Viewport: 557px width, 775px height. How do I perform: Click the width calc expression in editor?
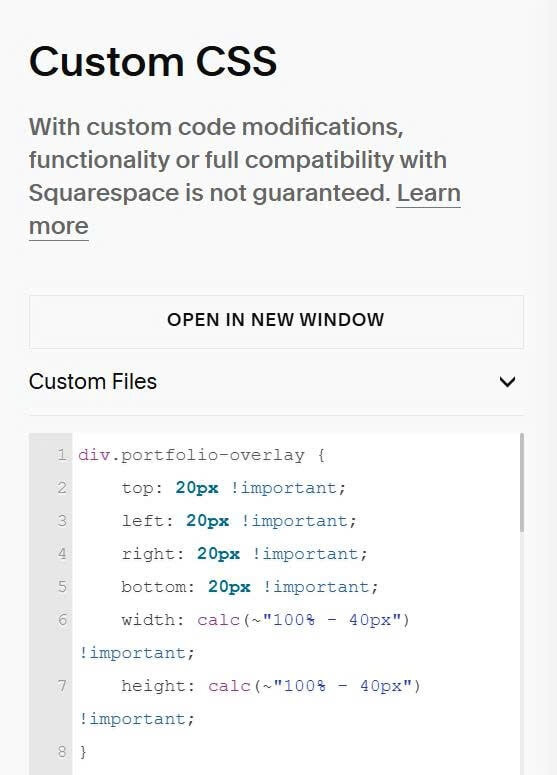coord(303,620)
